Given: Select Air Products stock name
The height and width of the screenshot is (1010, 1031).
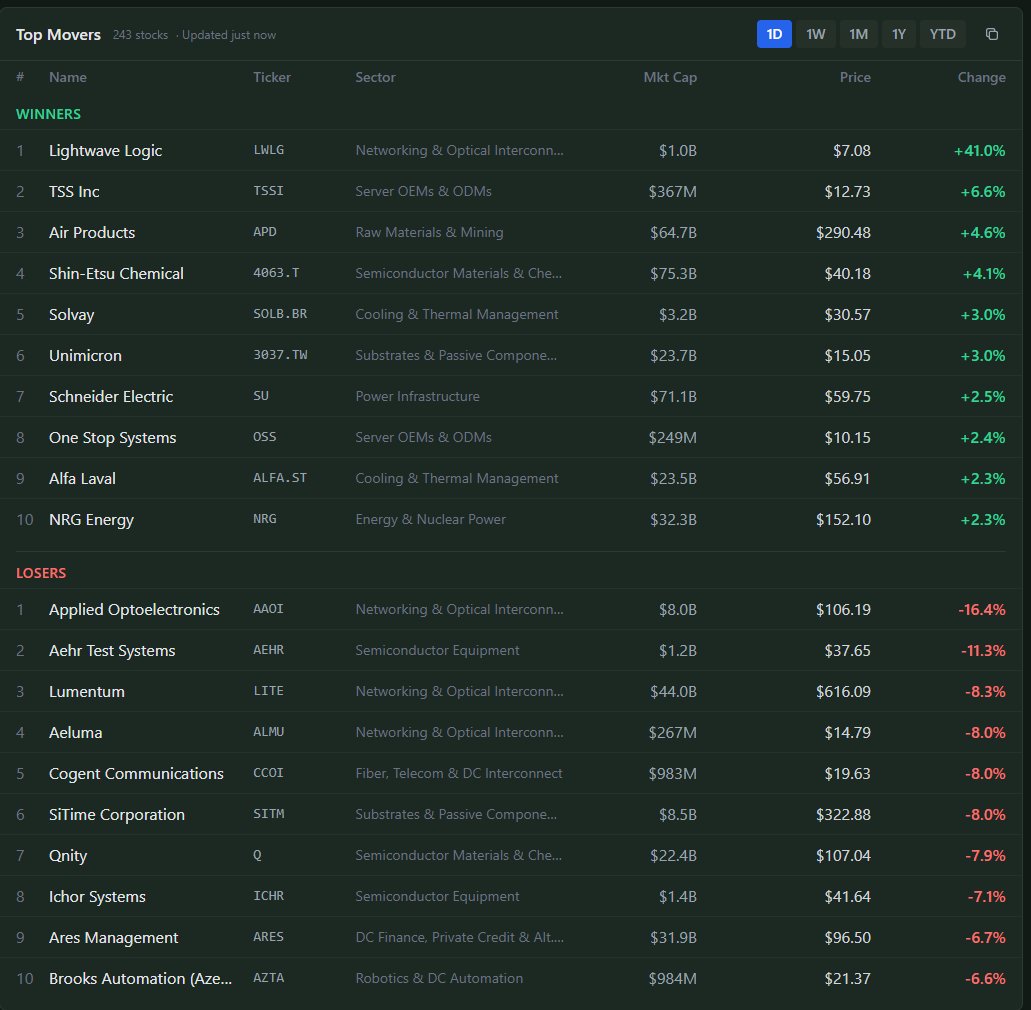Looking at the screenshot, I should [92, 232].
